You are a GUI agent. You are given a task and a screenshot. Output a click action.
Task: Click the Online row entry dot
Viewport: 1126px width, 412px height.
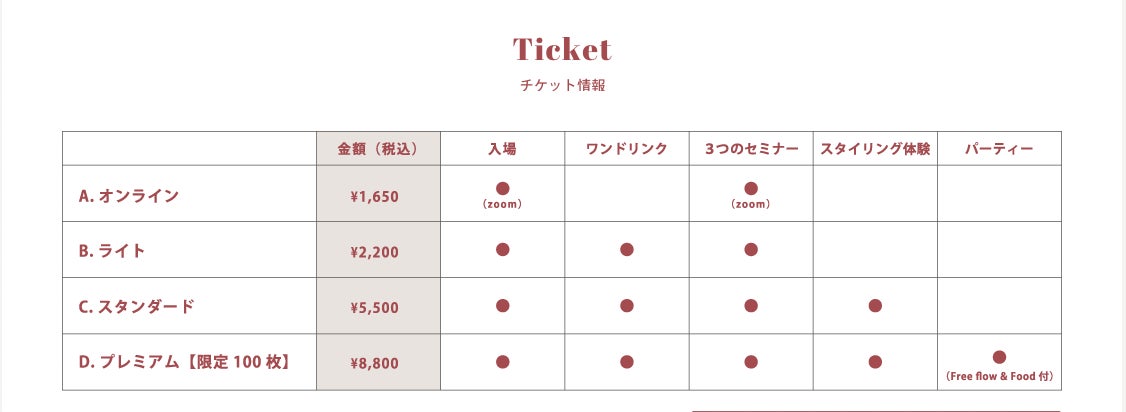coord(503,188)
